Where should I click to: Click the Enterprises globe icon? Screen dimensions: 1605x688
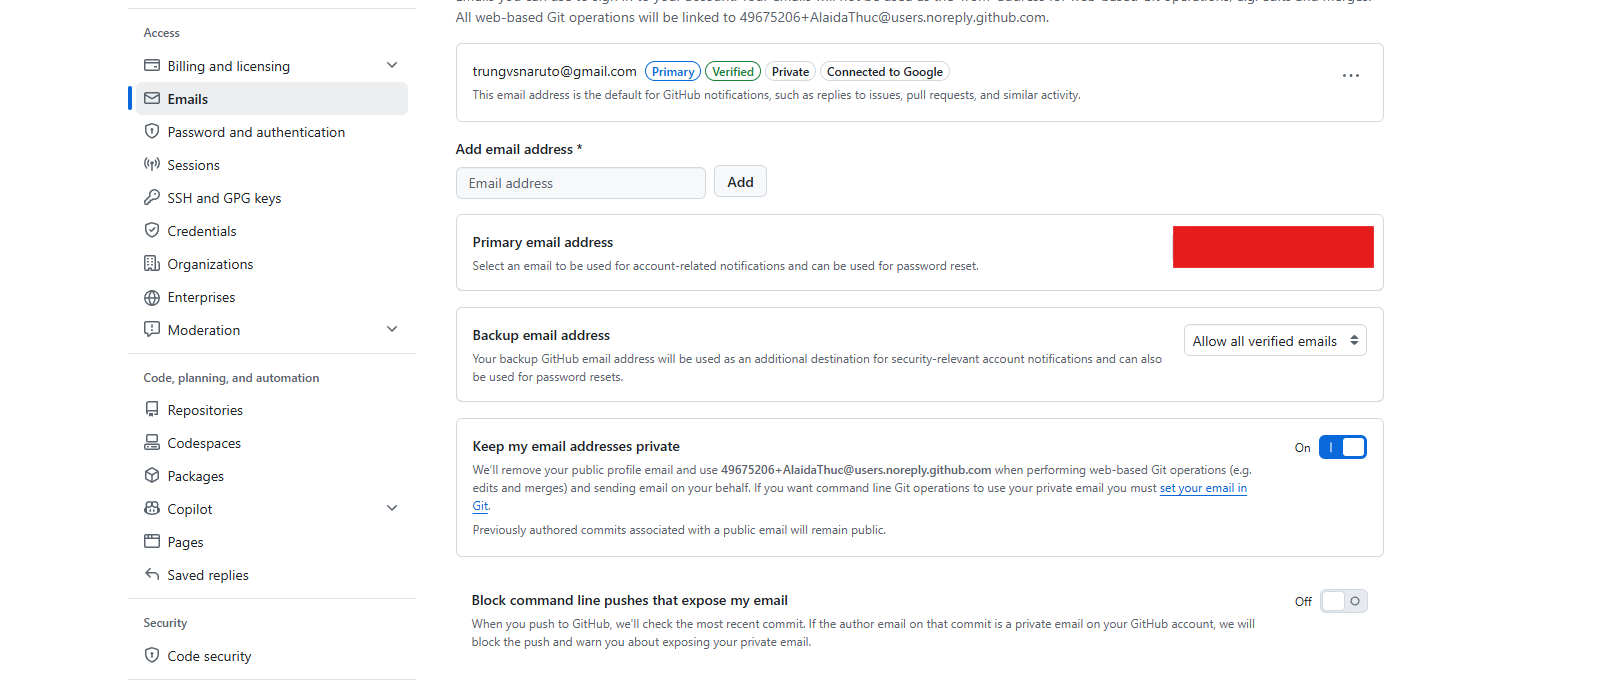tap(152, 297)
